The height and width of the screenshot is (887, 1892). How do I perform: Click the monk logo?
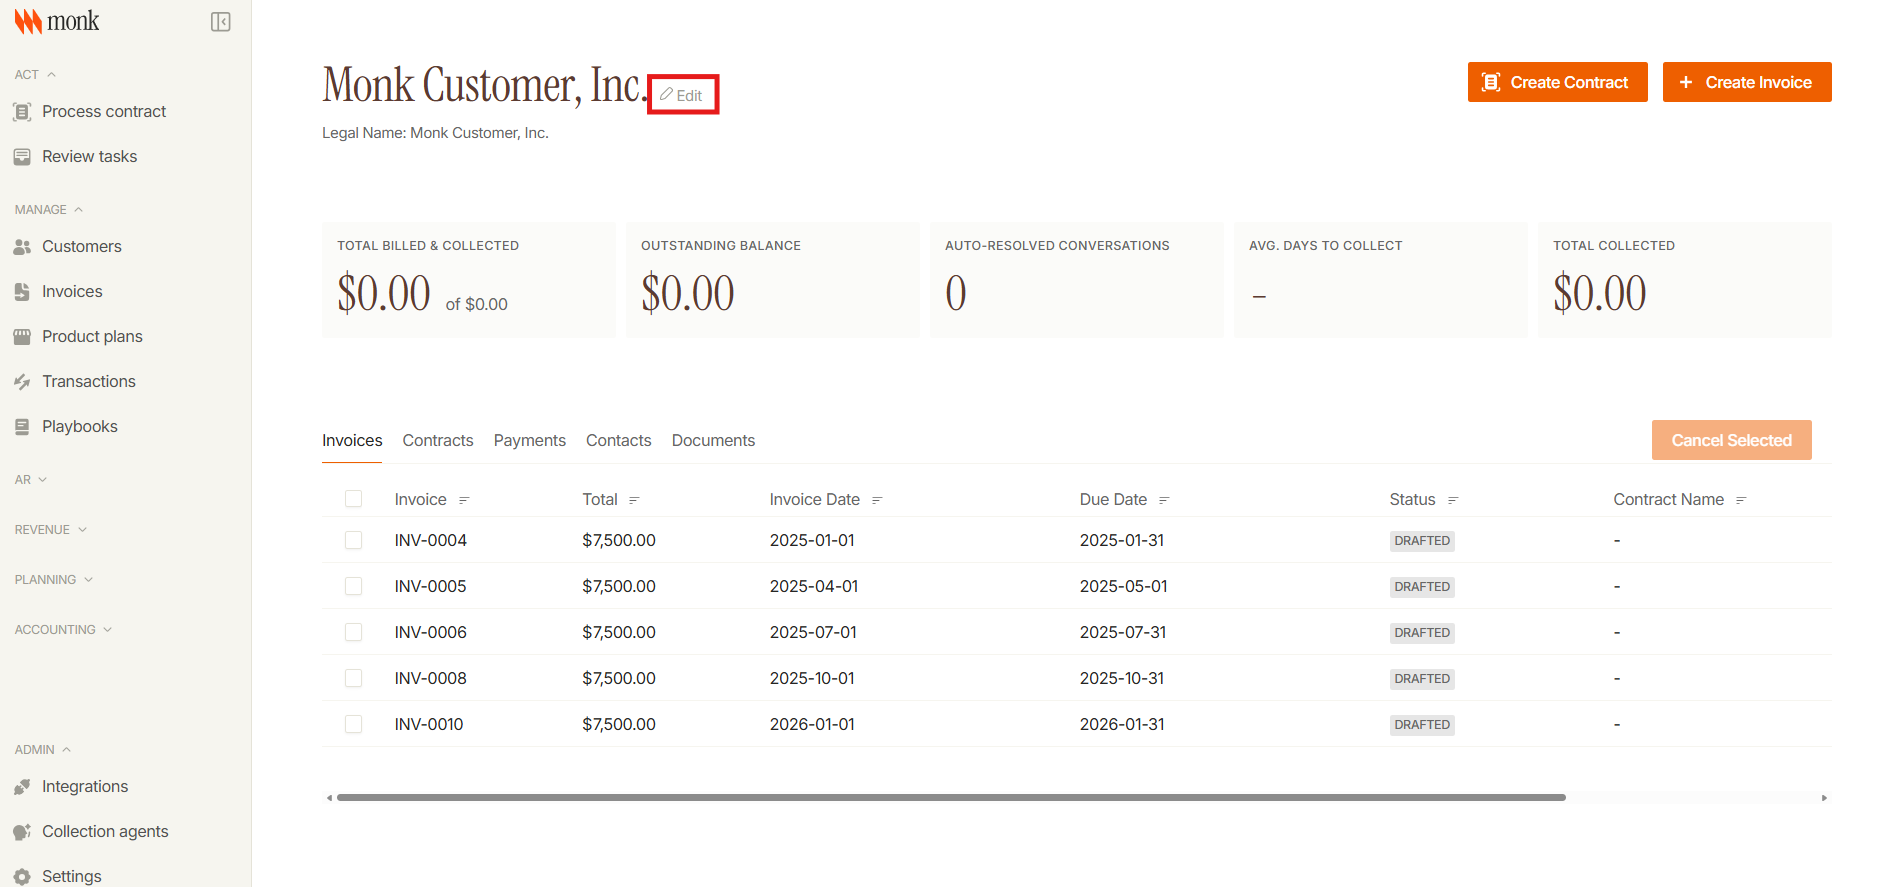click(x=57, y=21)
